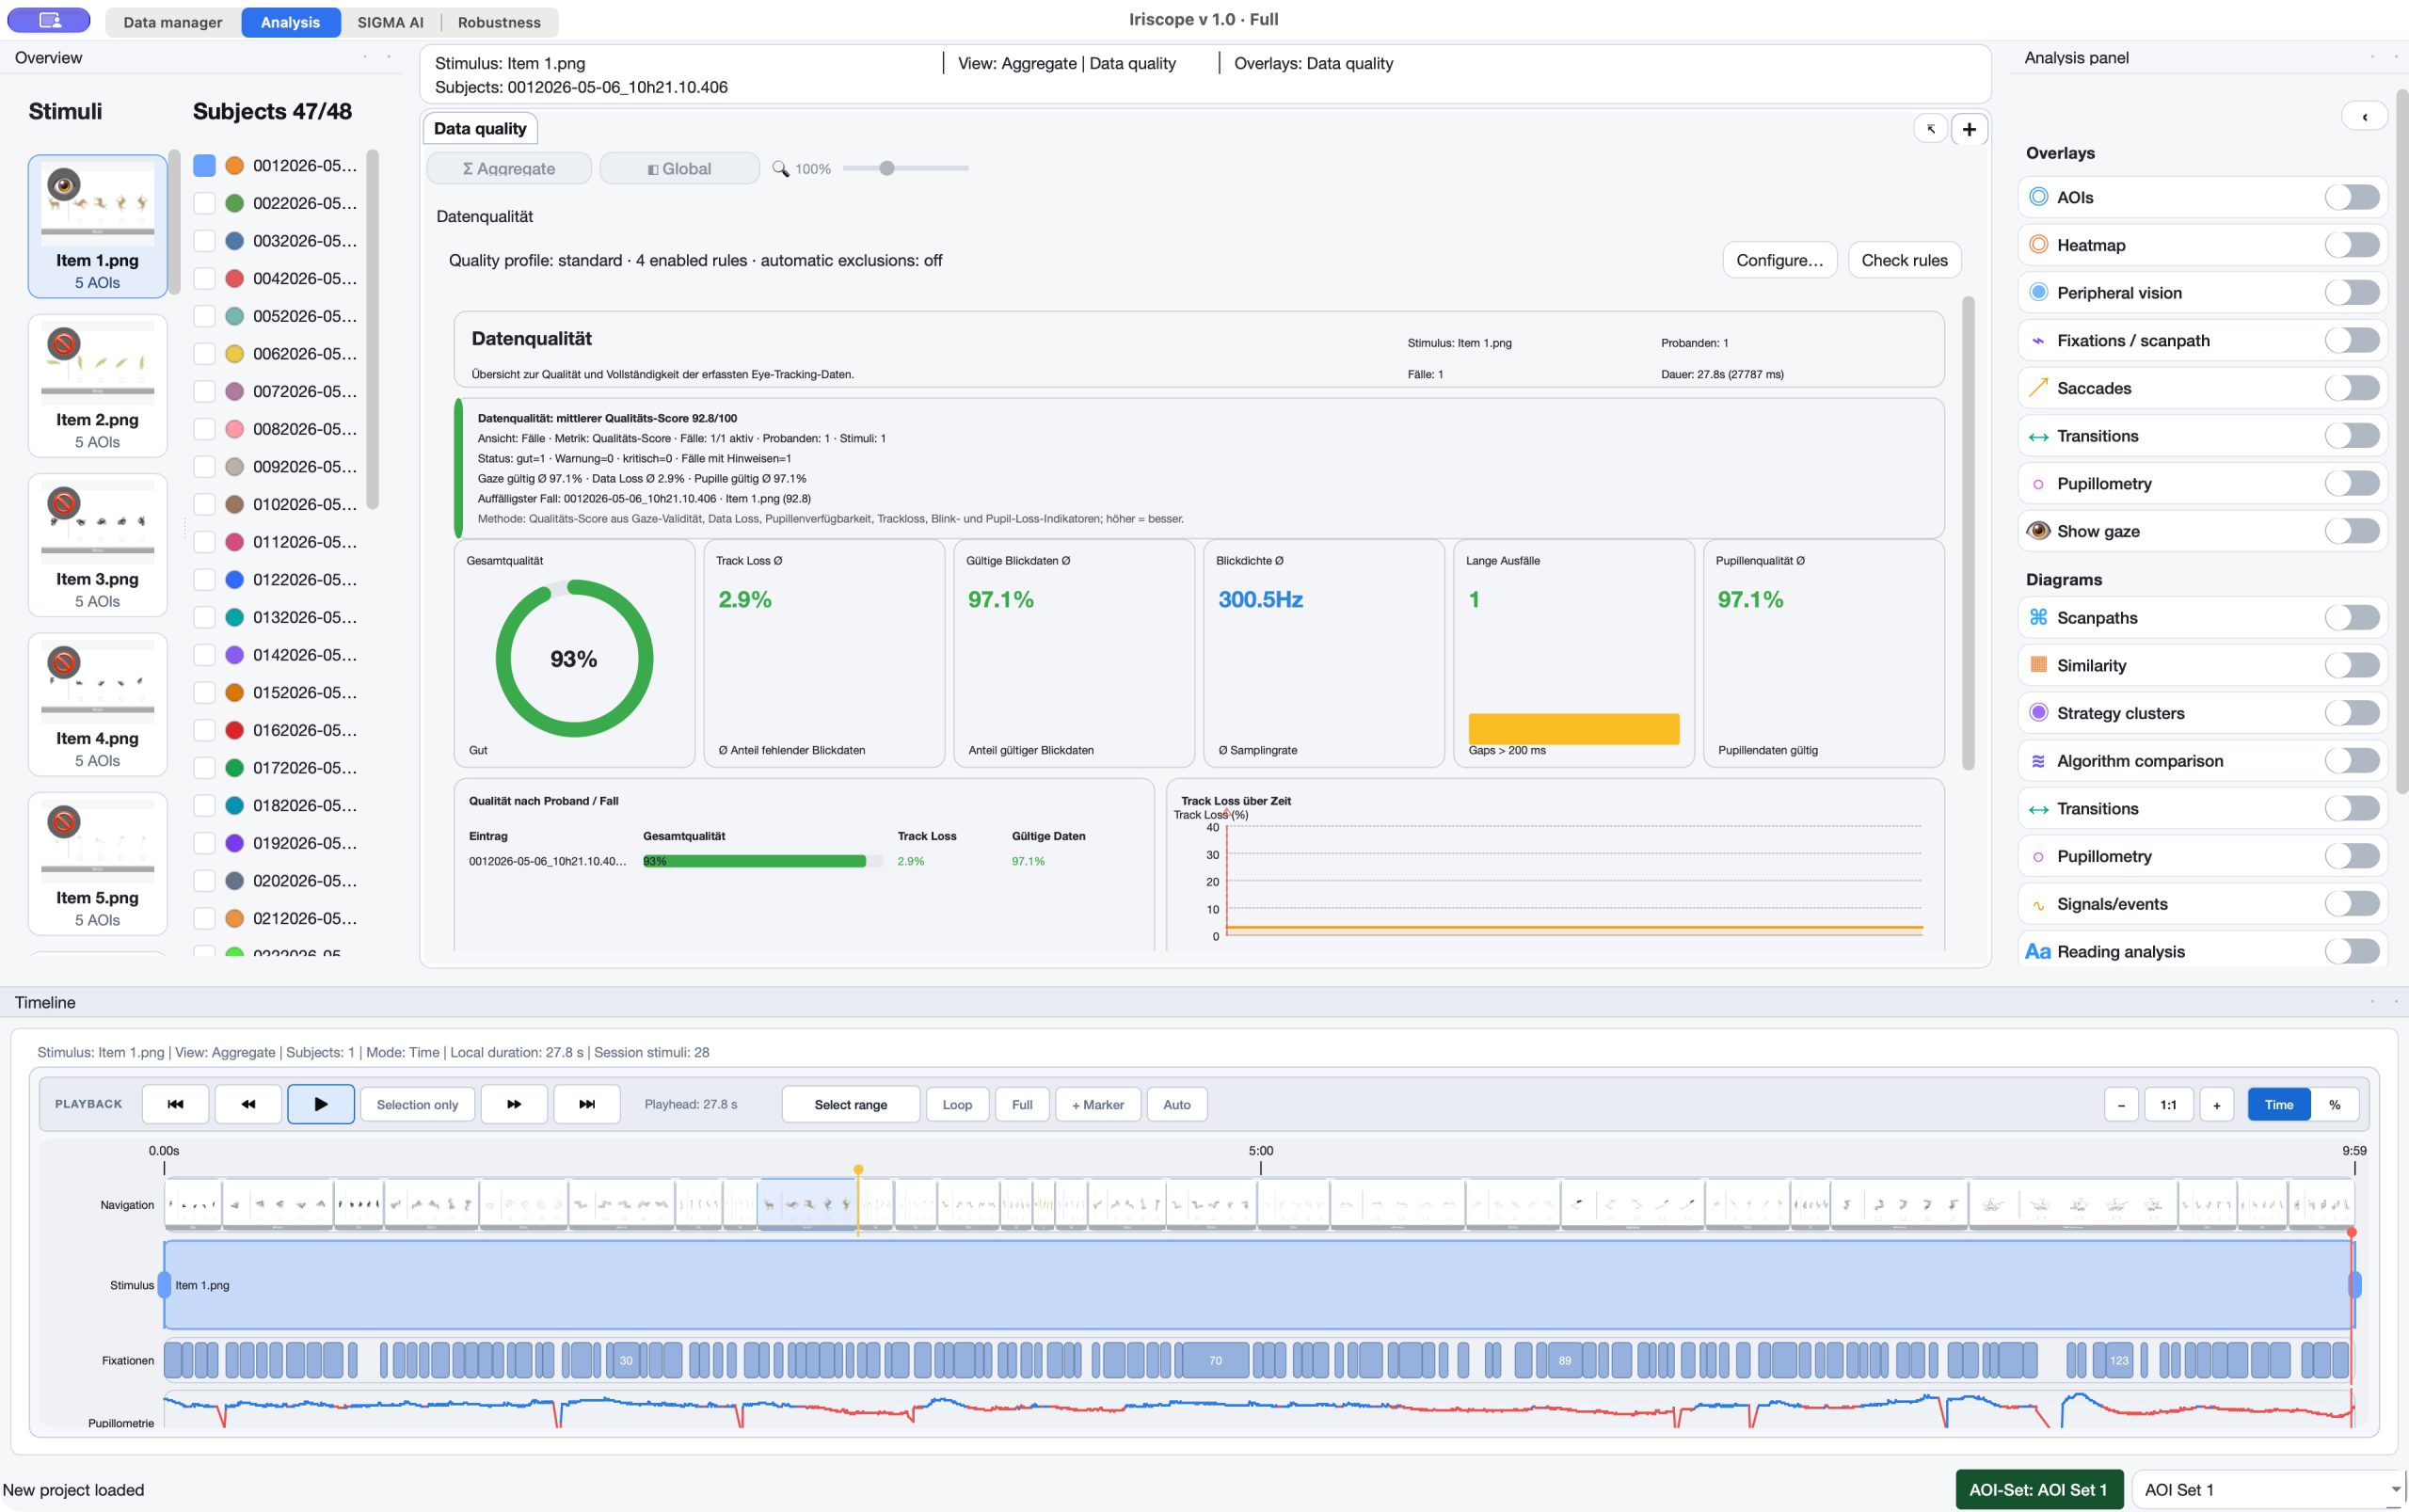
Task: Click the Similarity square icon
Action: (2038, 665)
